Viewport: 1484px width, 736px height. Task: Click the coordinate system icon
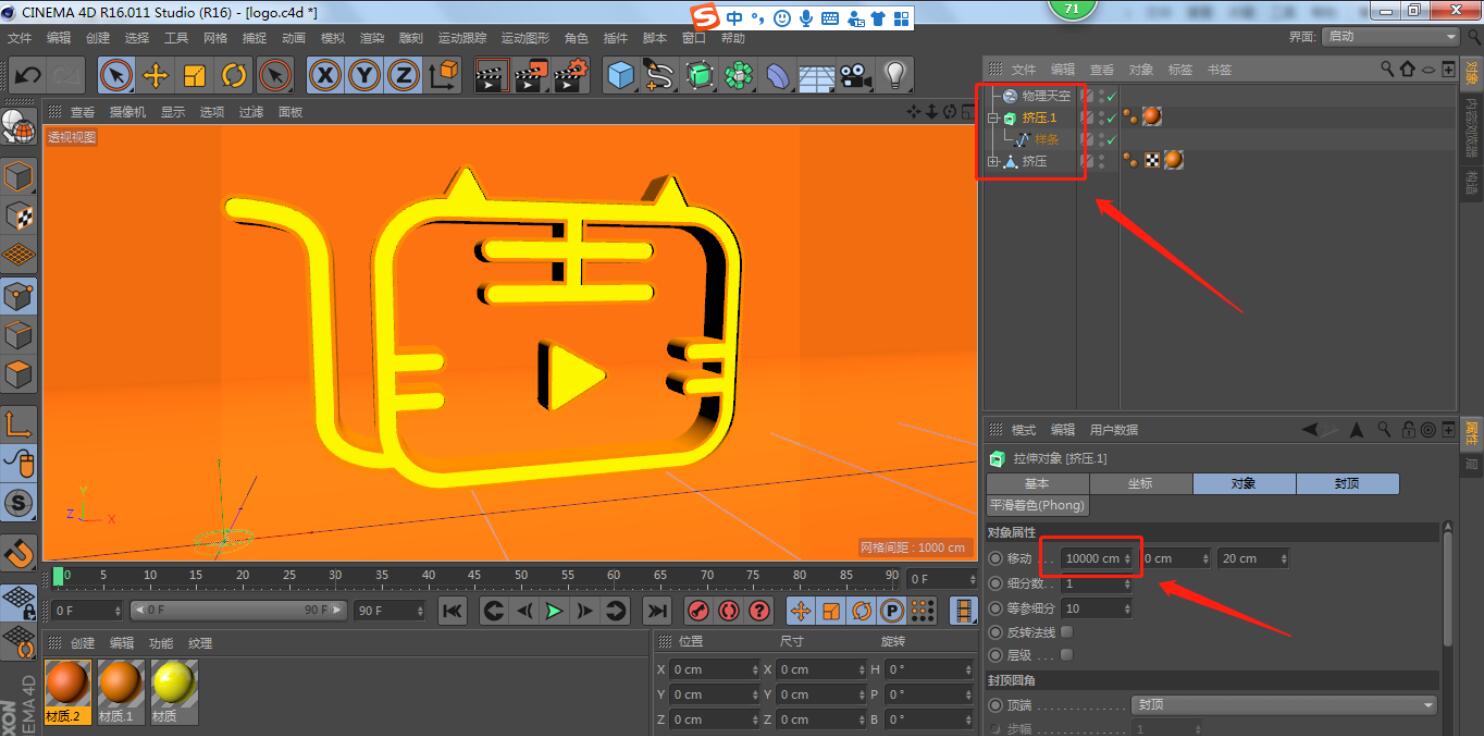[443, 75]
